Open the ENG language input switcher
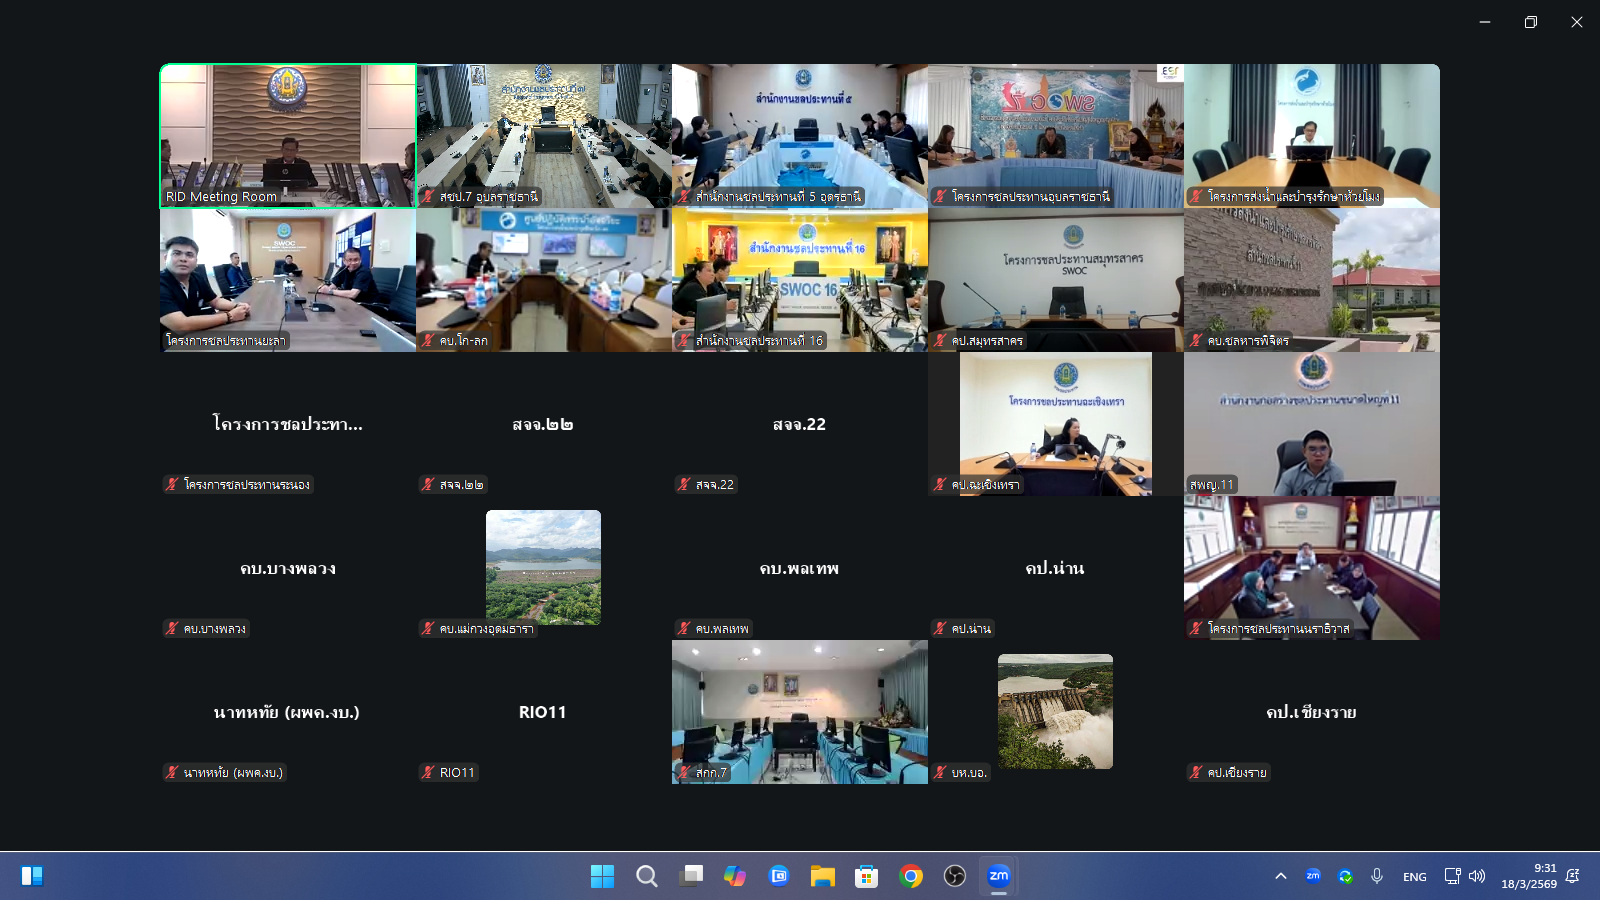Image resolution: width=1600 pixels, height=900 pixels. [1414, 877]
